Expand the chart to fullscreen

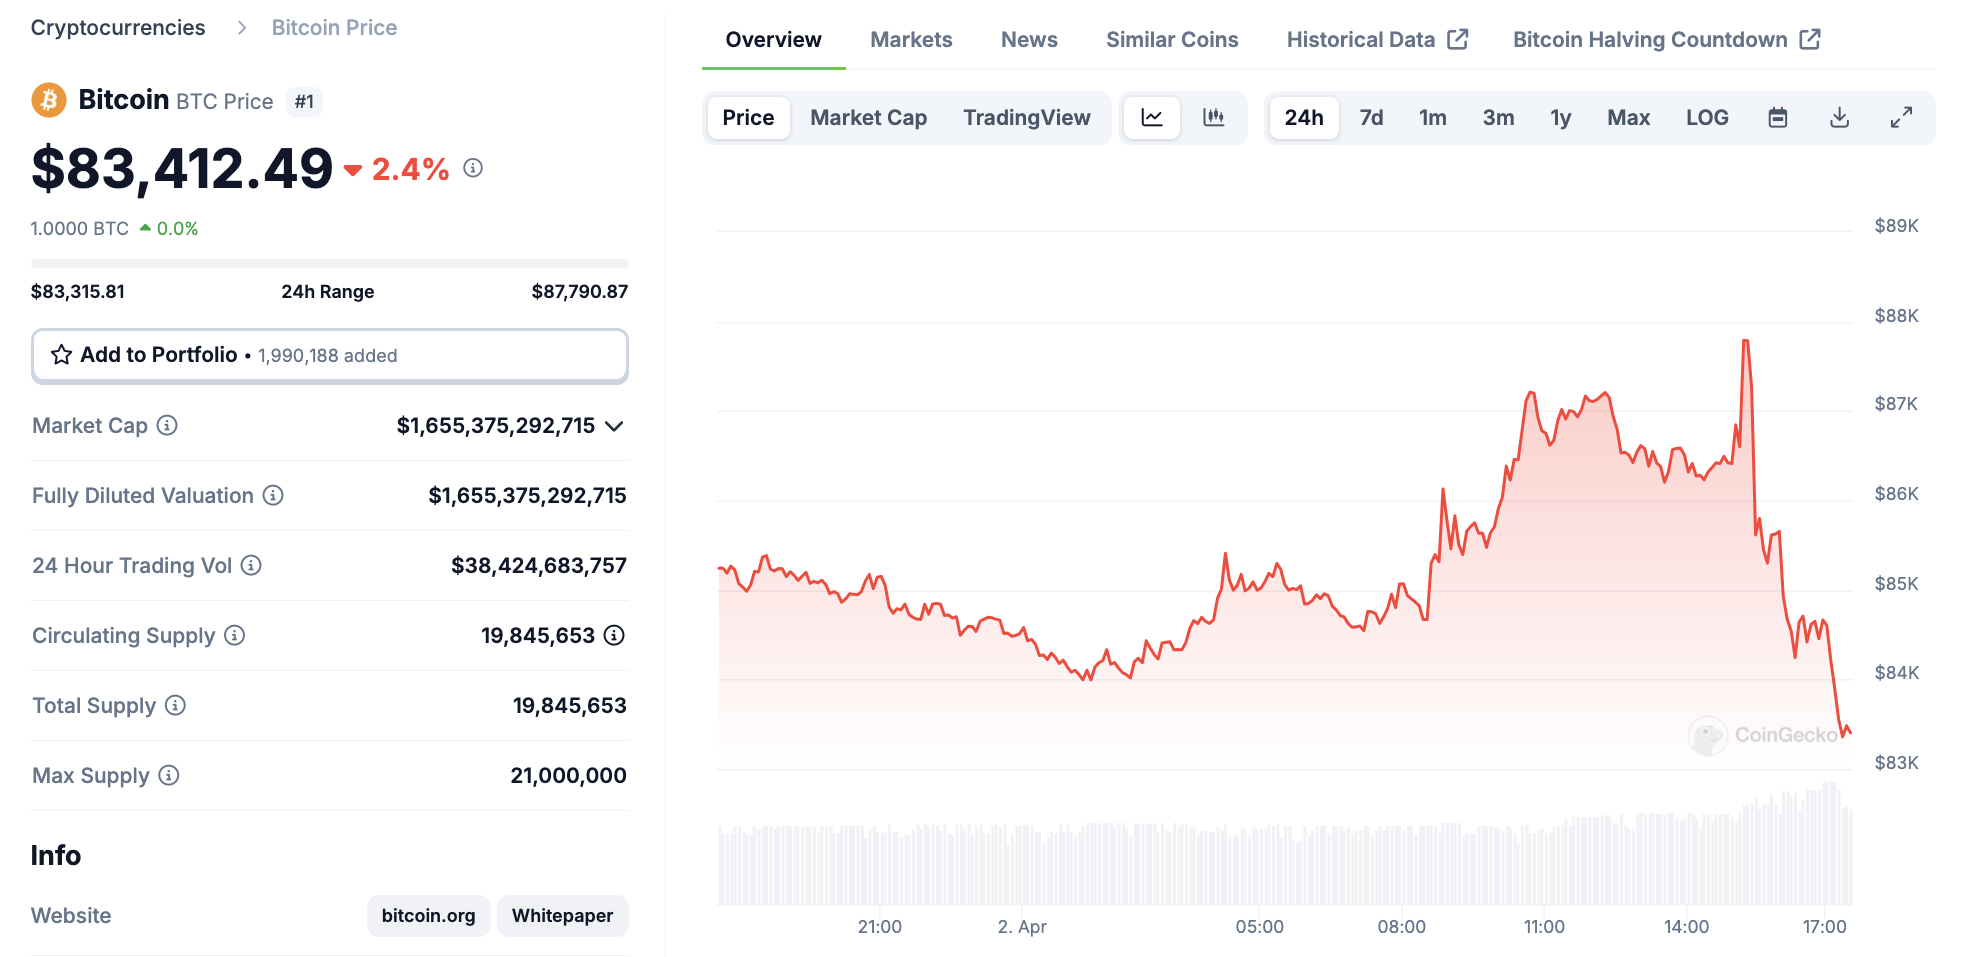click(x=1901, y=118)
